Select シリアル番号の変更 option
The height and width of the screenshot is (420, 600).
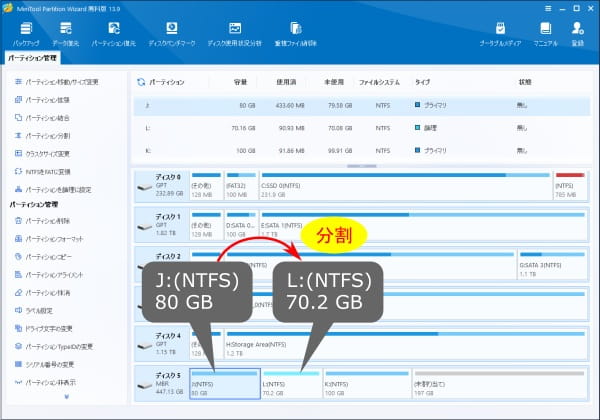click(44, 365)
